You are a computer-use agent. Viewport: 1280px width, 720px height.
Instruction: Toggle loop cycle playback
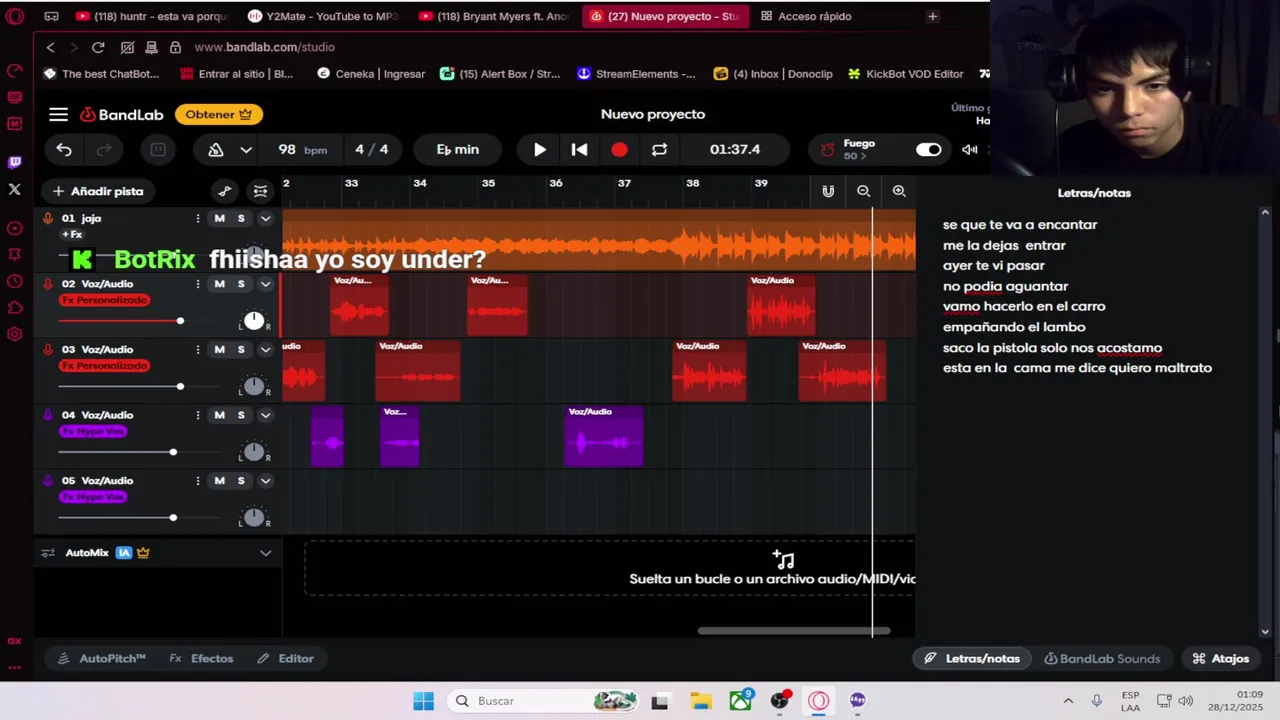(659, 150)
